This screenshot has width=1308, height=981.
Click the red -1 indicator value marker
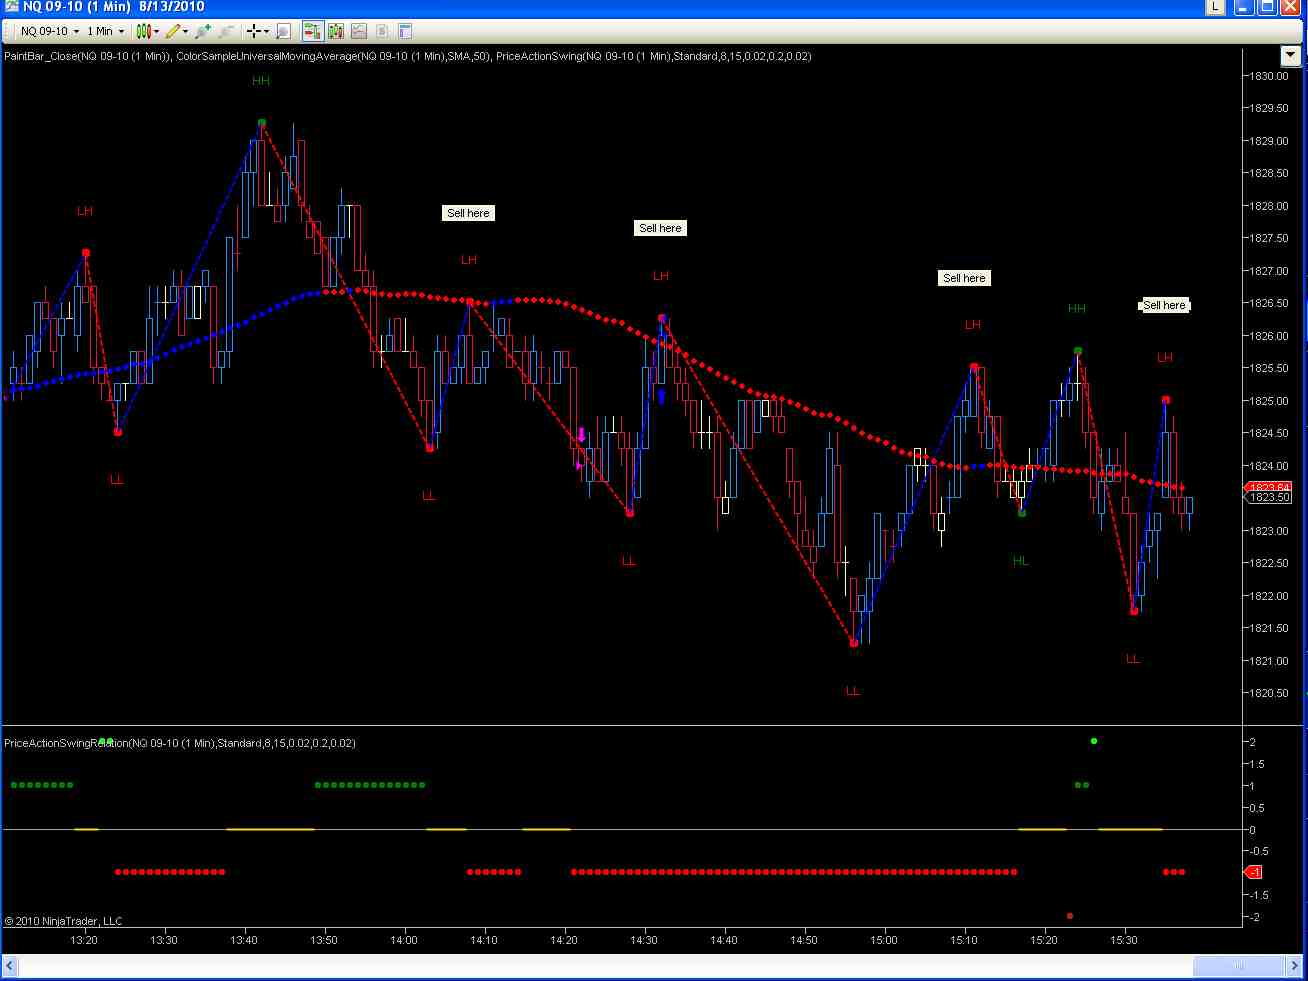[x=1253, y=872]
